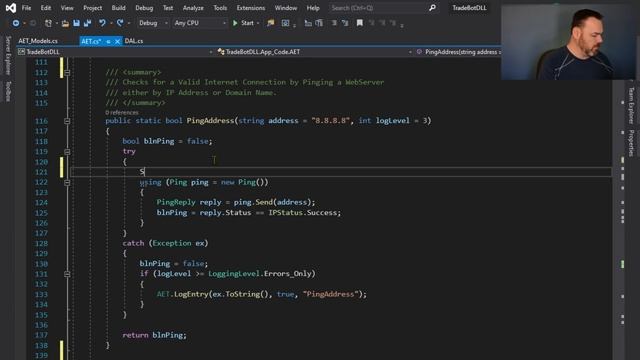The image size is (640, 360).
Task: Click the Open File folder icon
Action: point(65,23)
